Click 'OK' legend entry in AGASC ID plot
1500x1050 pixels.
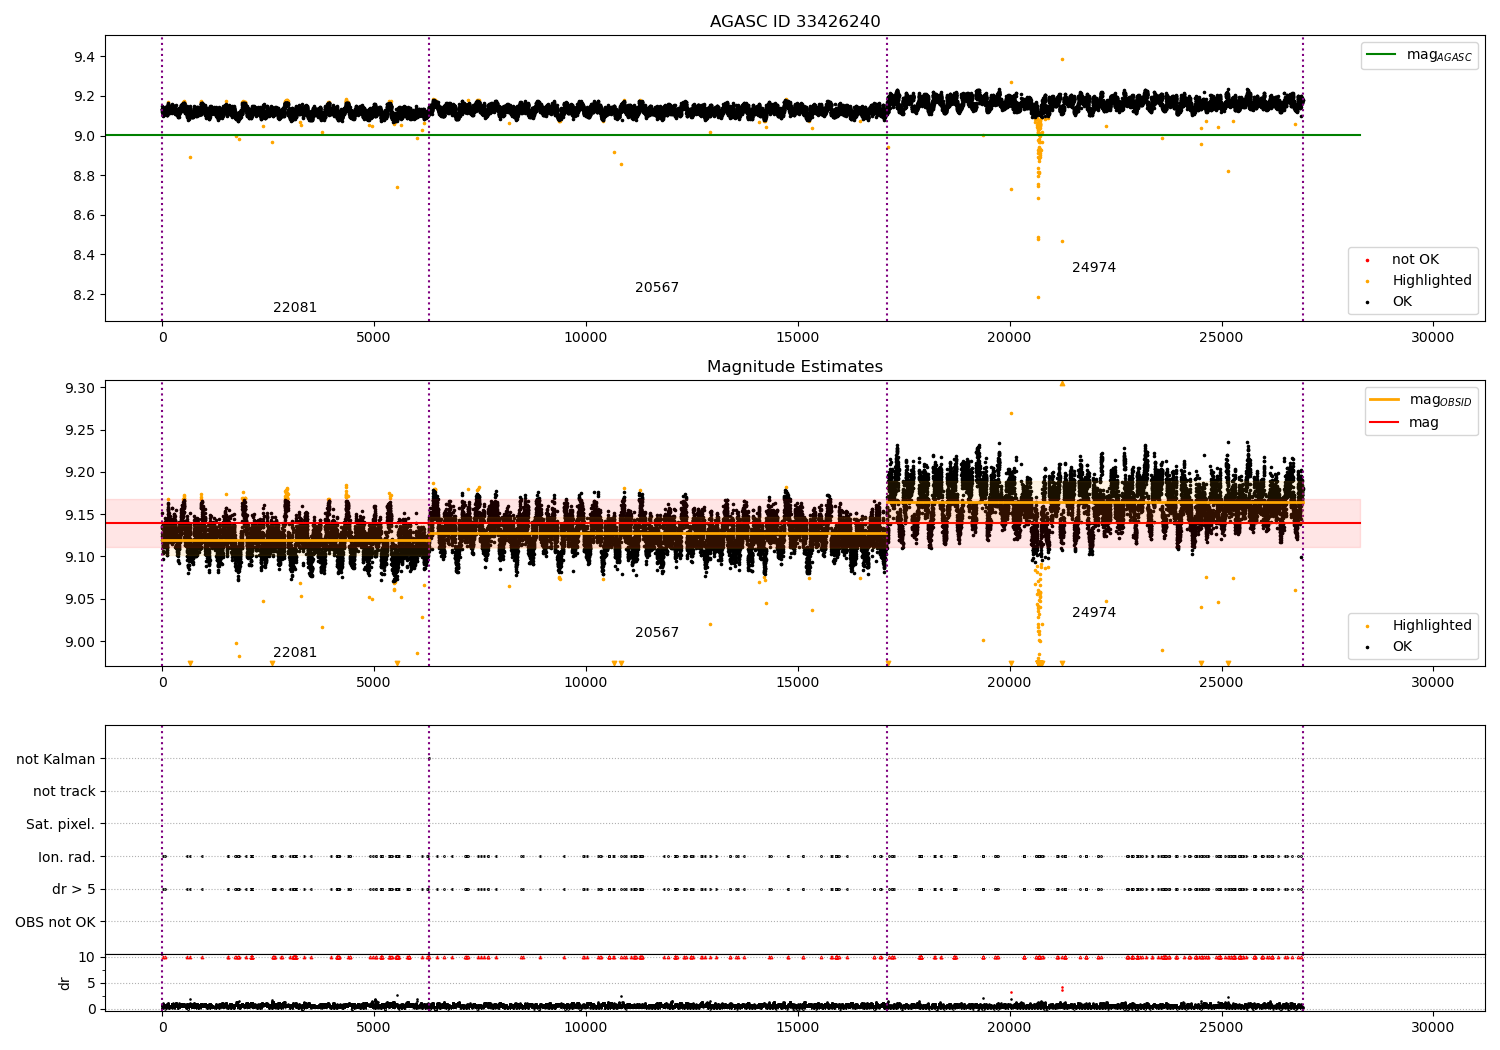point(1402,302)
